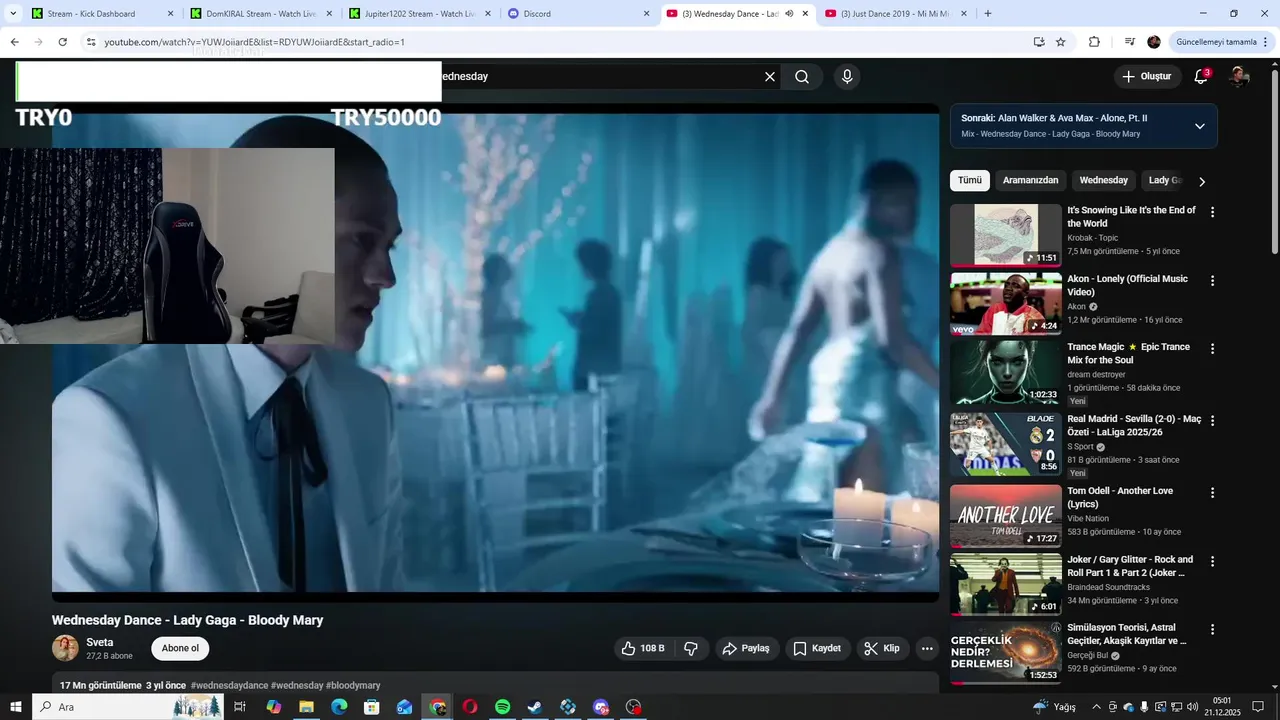1280x720 pixels.
Task: Open options menu for Trance Magic video
Action: click(1213, 349)
